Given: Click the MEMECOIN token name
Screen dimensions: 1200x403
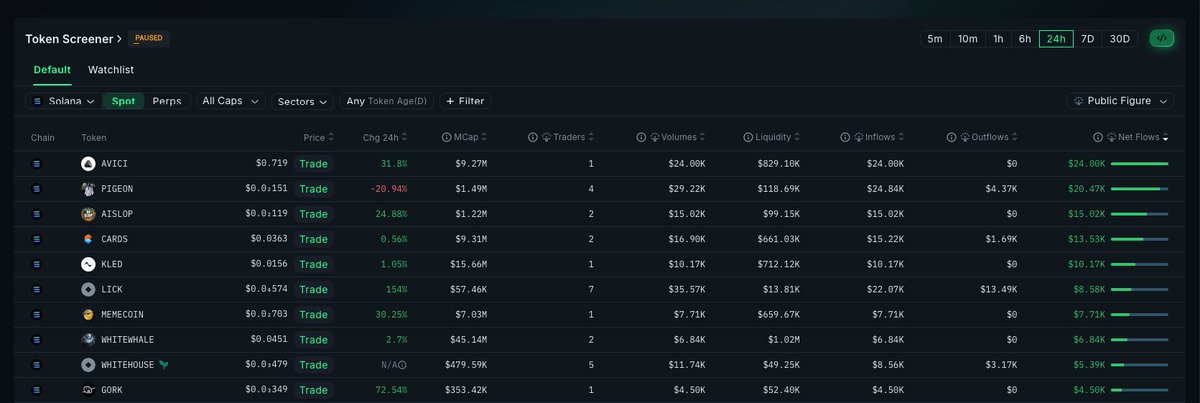Looking at the screenshot, I should point(122,314).
